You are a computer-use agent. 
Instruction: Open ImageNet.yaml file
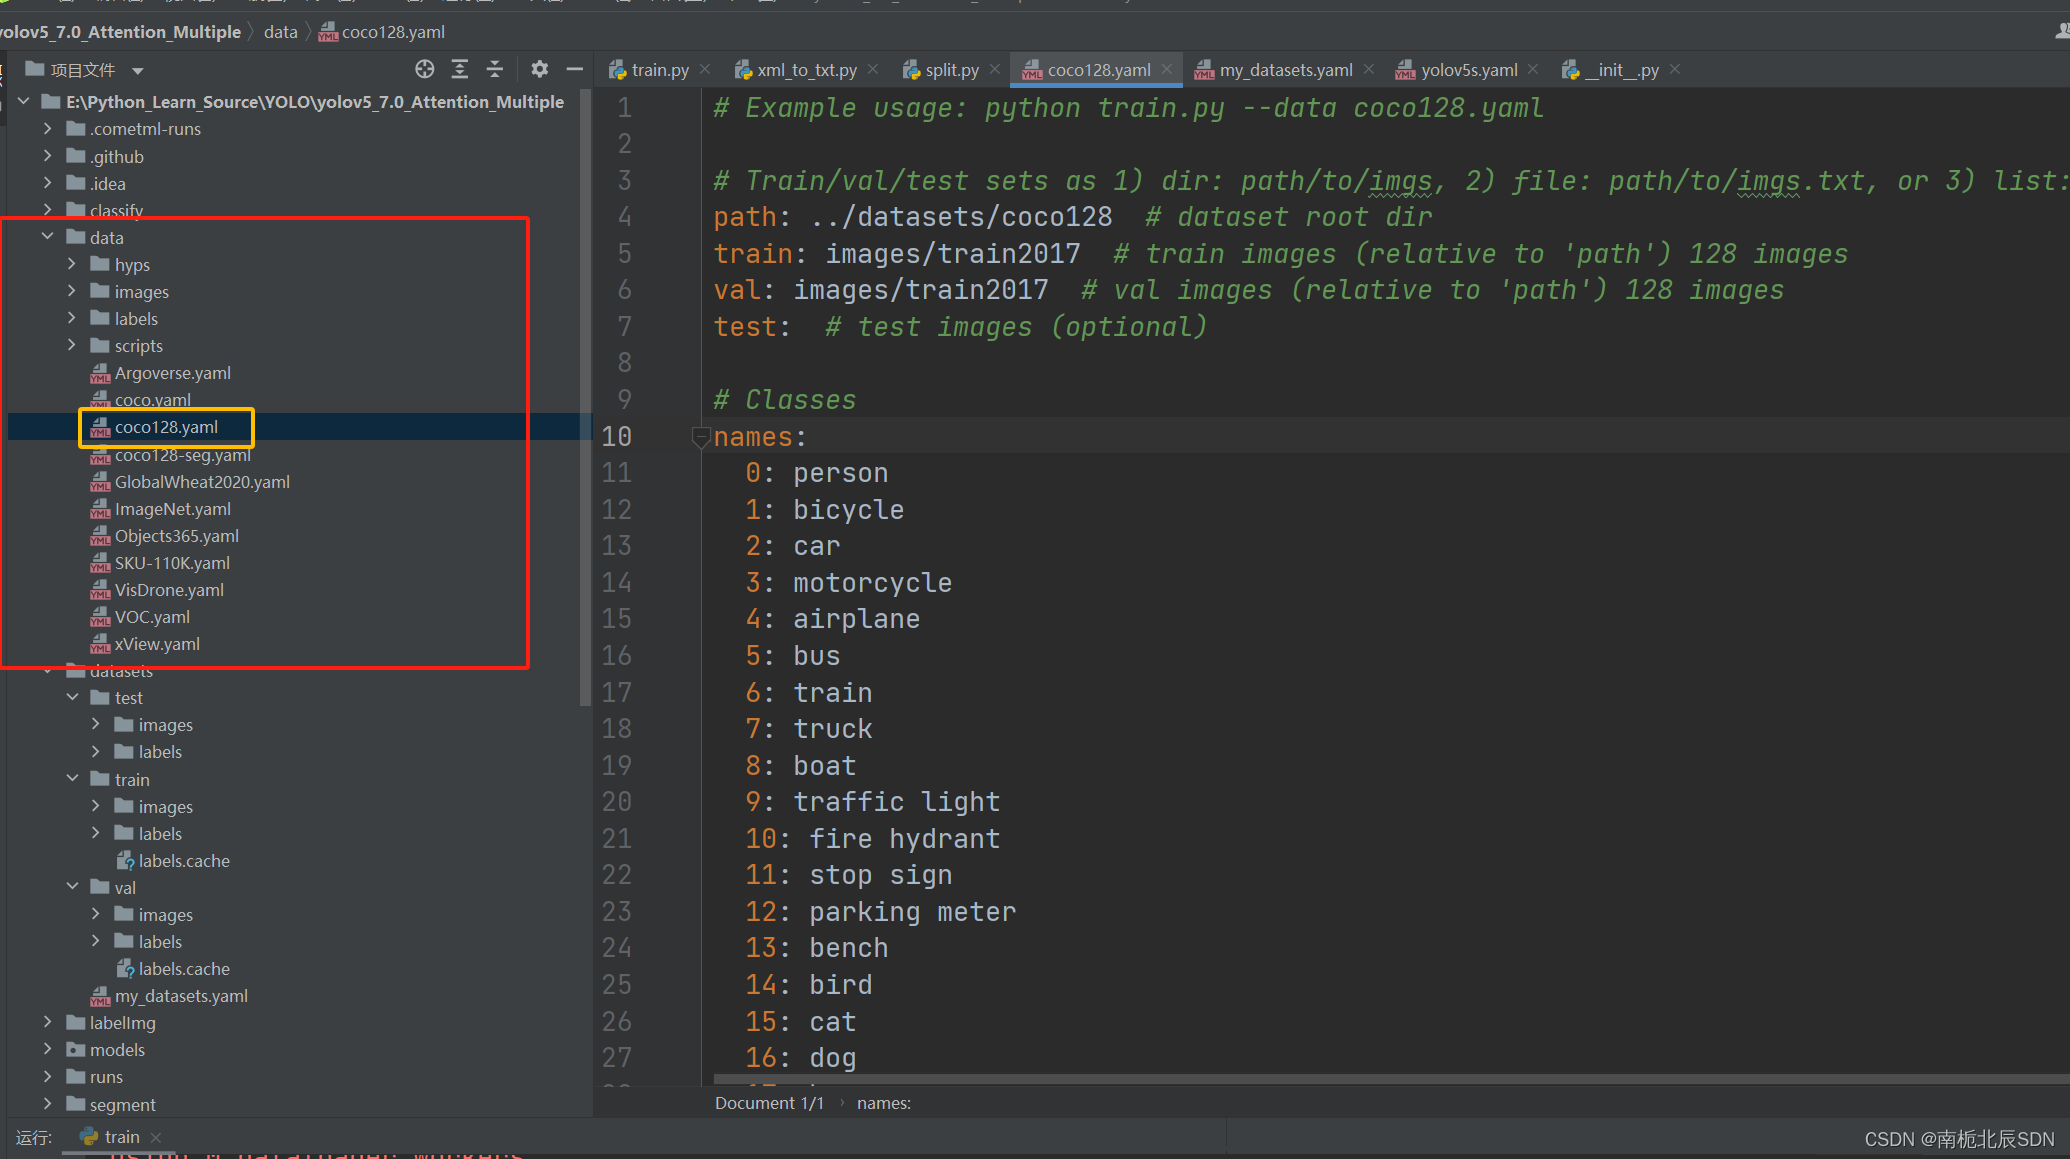172,509
